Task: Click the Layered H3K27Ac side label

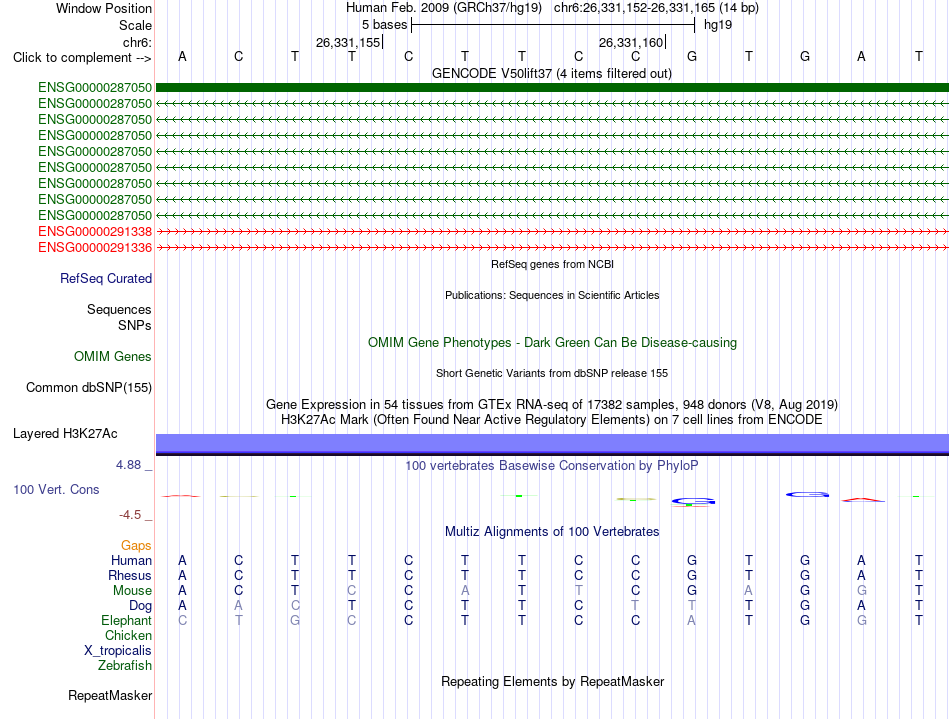Action: pos(65,434)
